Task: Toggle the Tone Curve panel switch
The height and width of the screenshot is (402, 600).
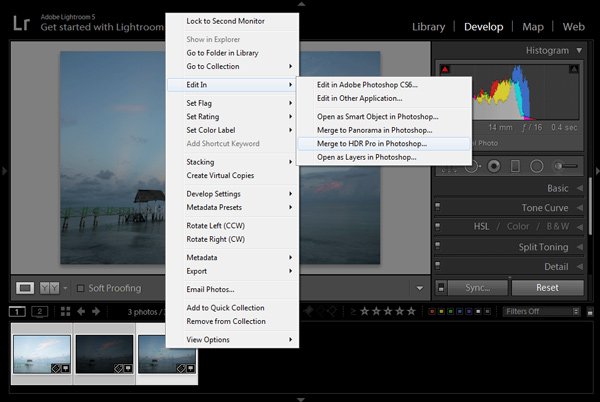Action: [x=438, y=208]
